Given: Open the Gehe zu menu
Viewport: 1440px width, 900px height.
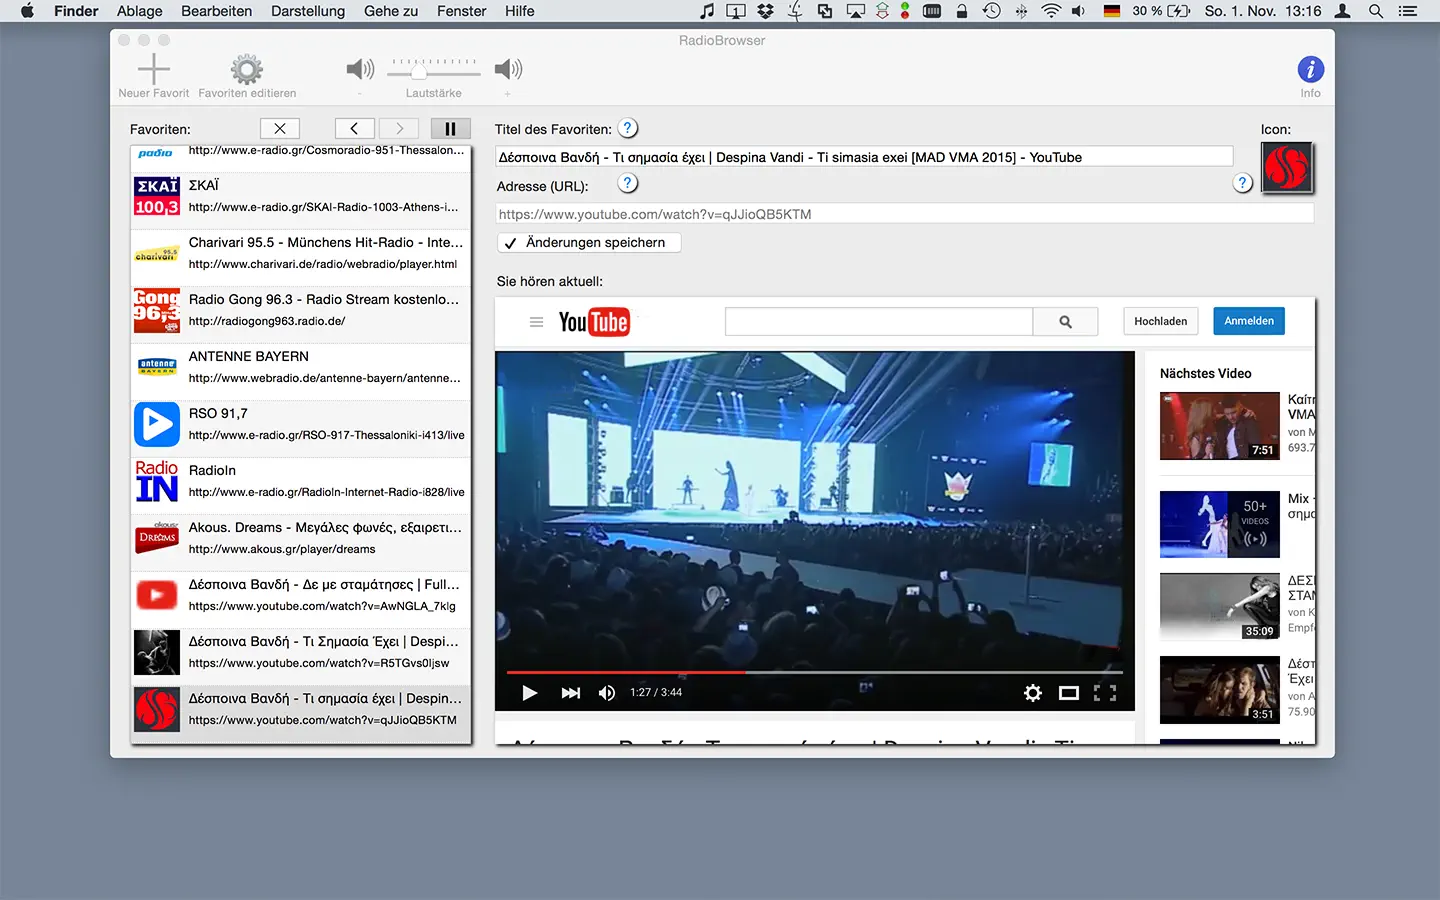Looking at the screenshot, I should [x=391, y=11].
